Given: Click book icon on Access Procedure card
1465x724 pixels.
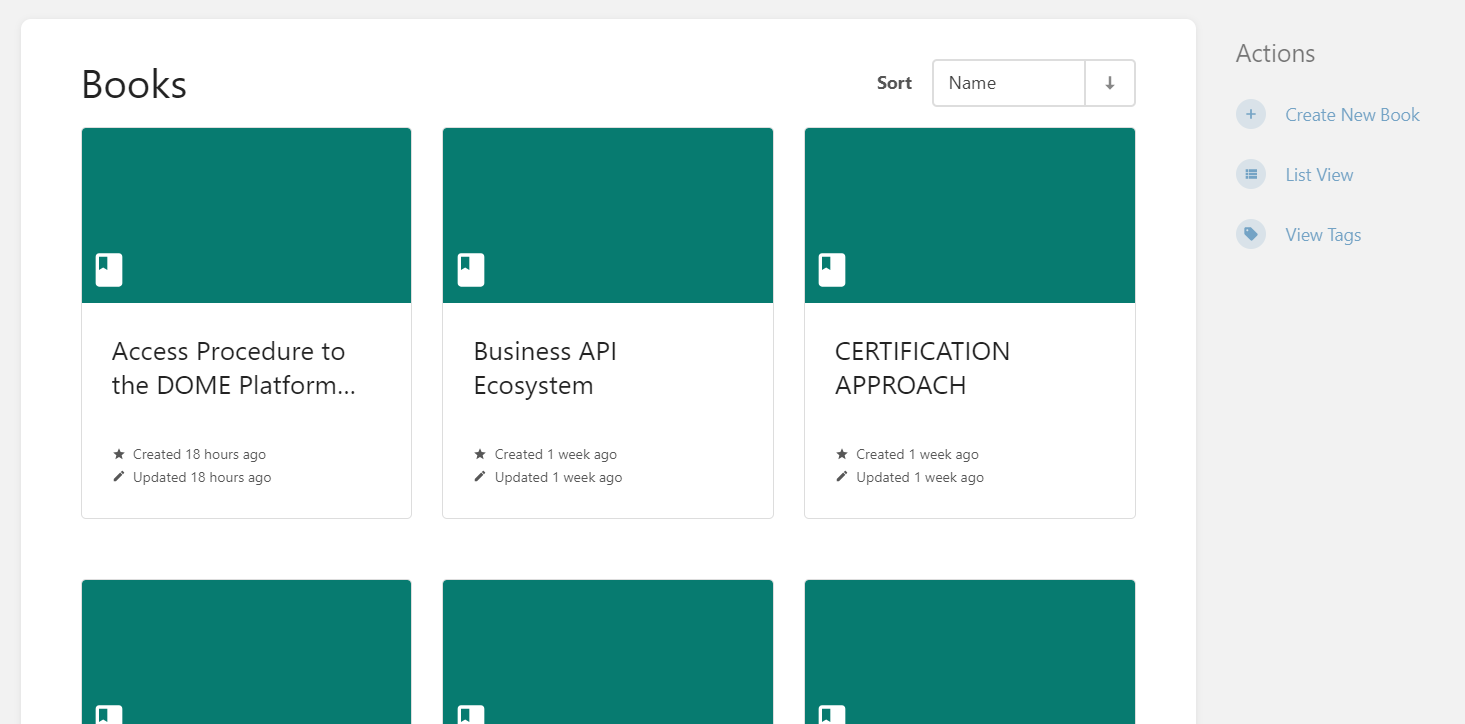Looking at the screenshot, I should click(109, 270).
